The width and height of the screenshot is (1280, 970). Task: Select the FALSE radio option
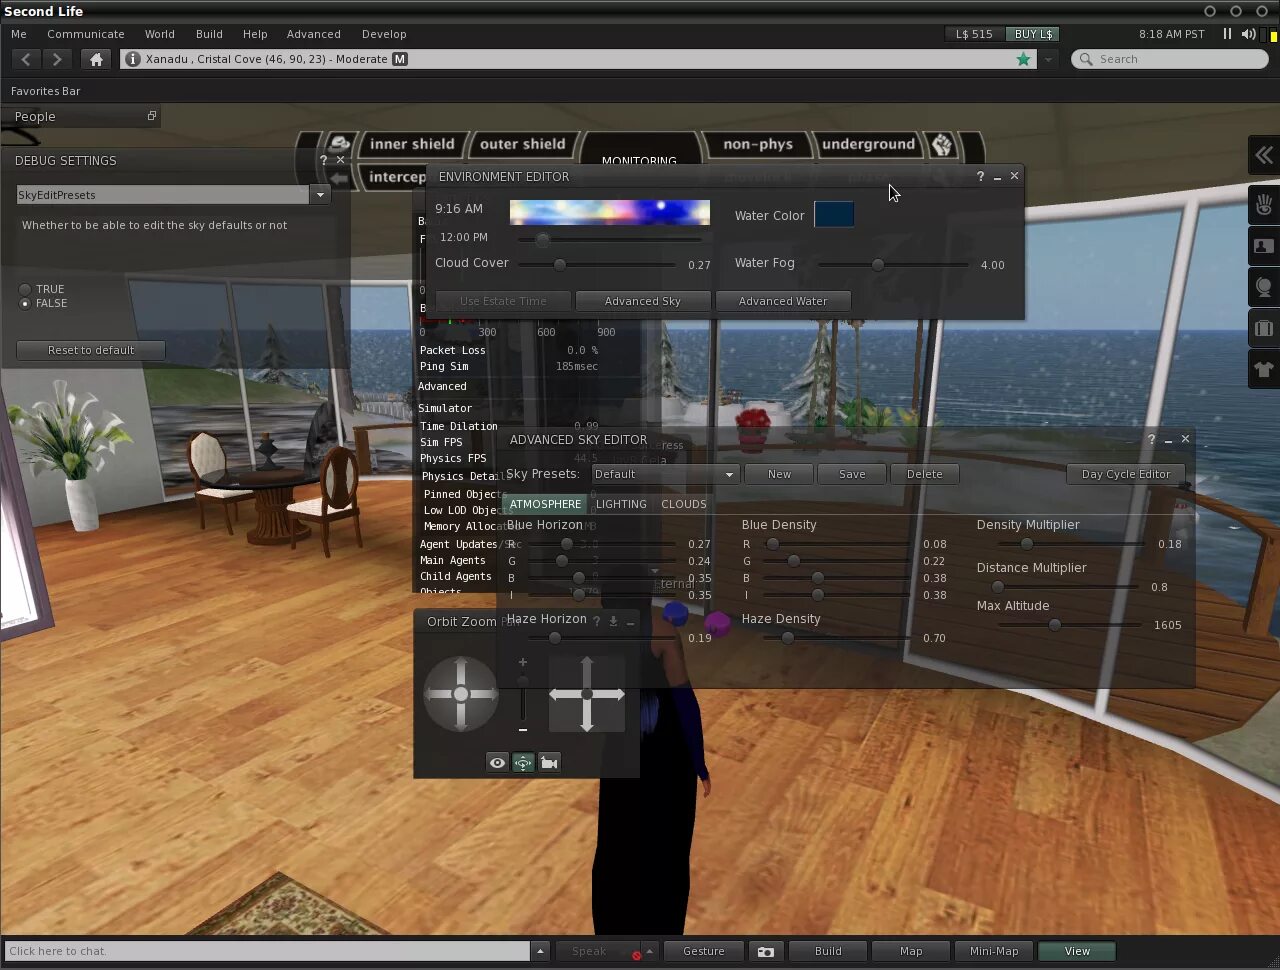[x=25, y=303]
